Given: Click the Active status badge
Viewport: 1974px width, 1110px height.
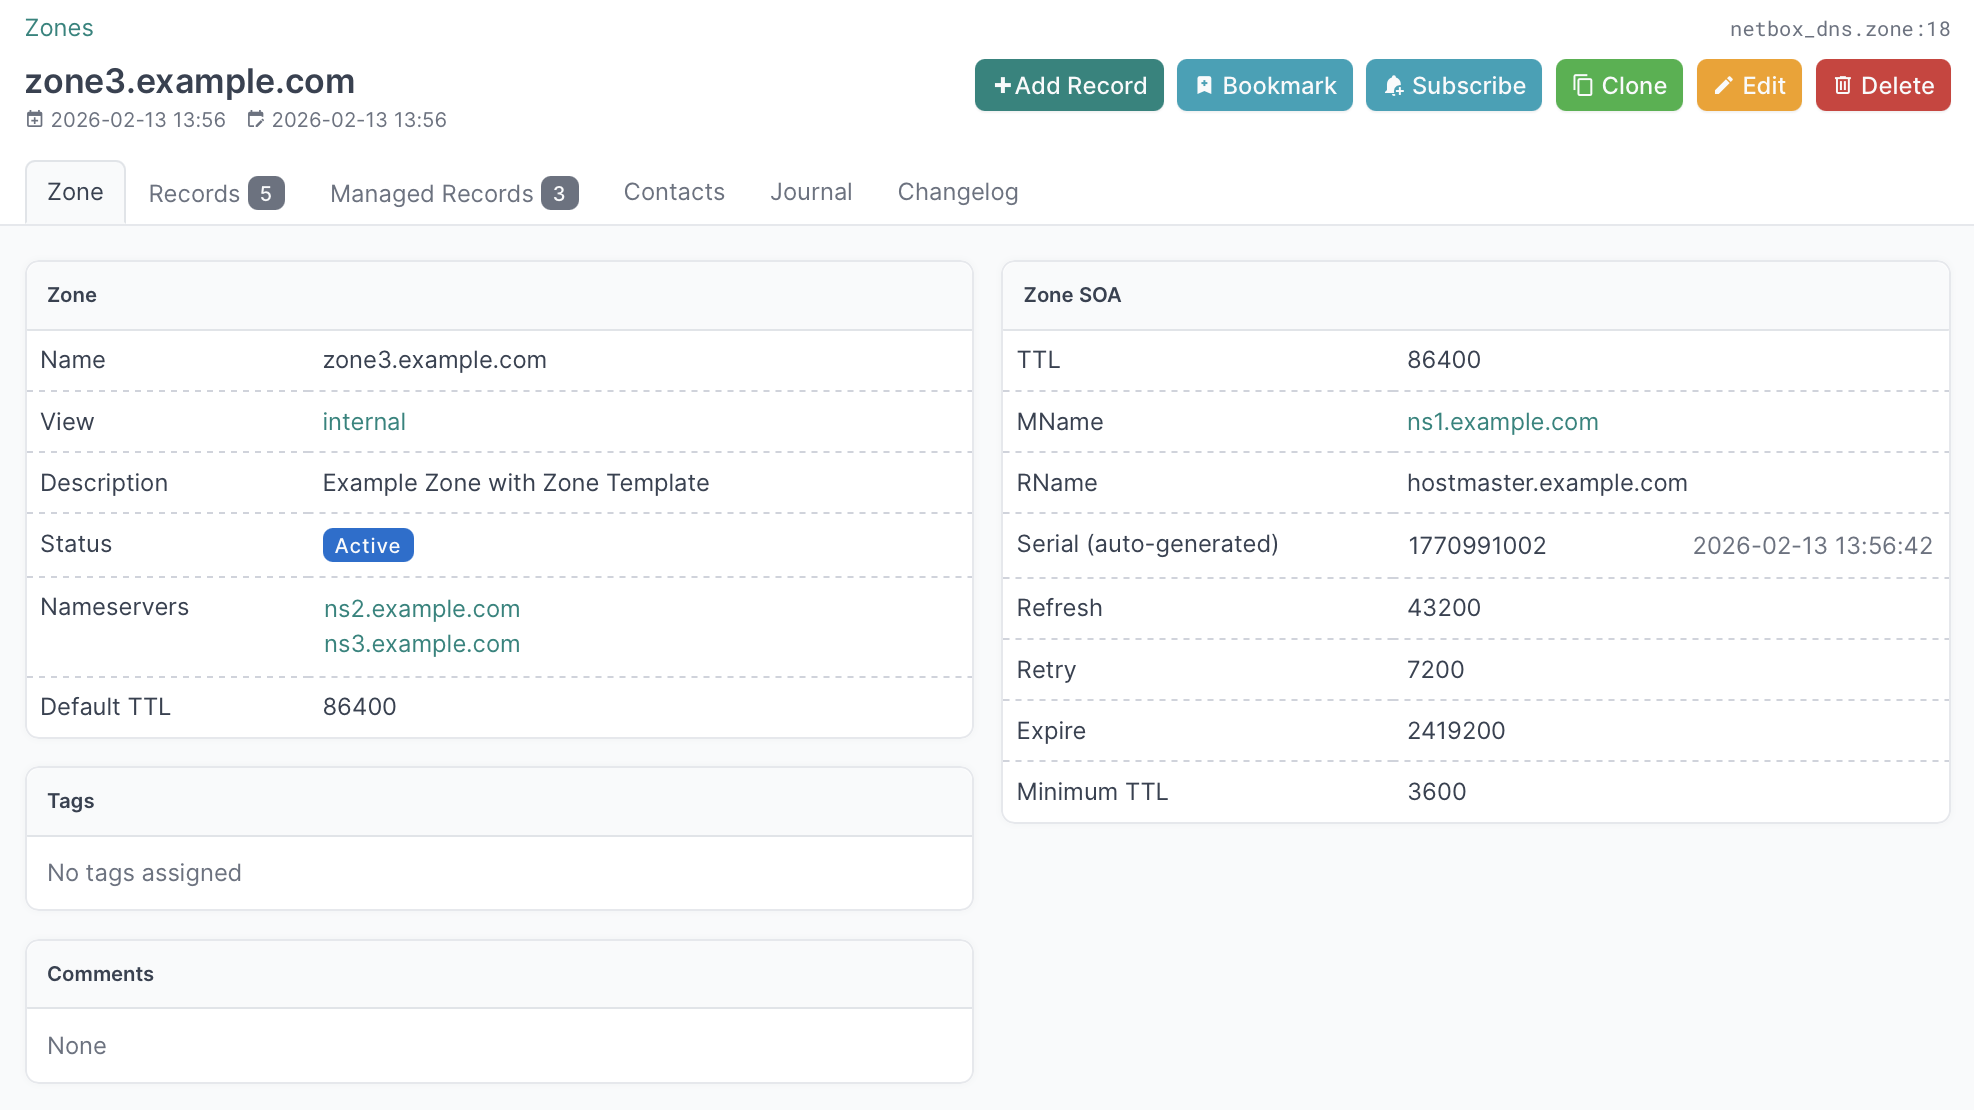Looking at the screenshot, I should 367,545.
